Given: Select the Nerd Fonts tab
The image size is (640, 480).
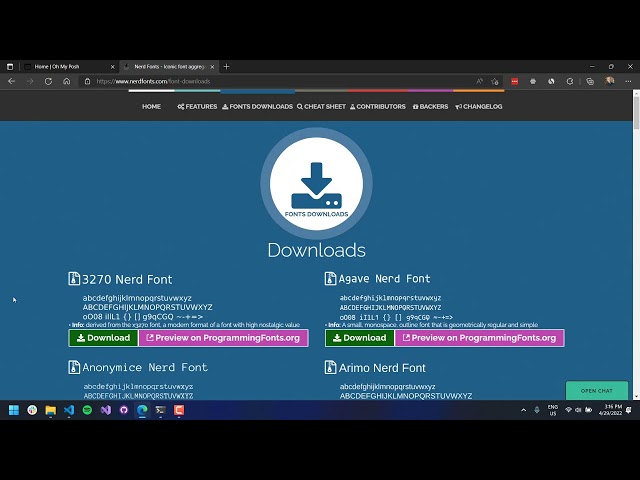Looking at the screenshot, I should (169, 67).
